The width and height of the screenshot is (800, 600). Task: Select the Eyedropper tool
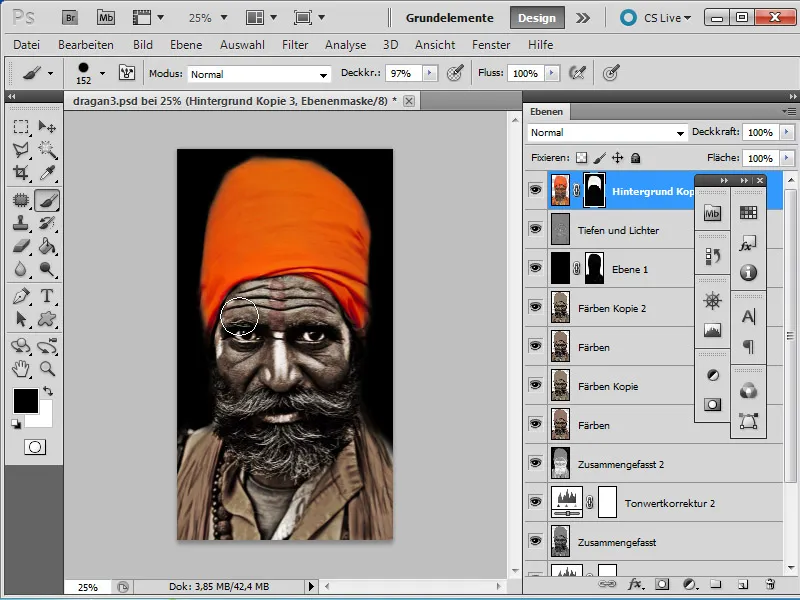click(47, 173)
